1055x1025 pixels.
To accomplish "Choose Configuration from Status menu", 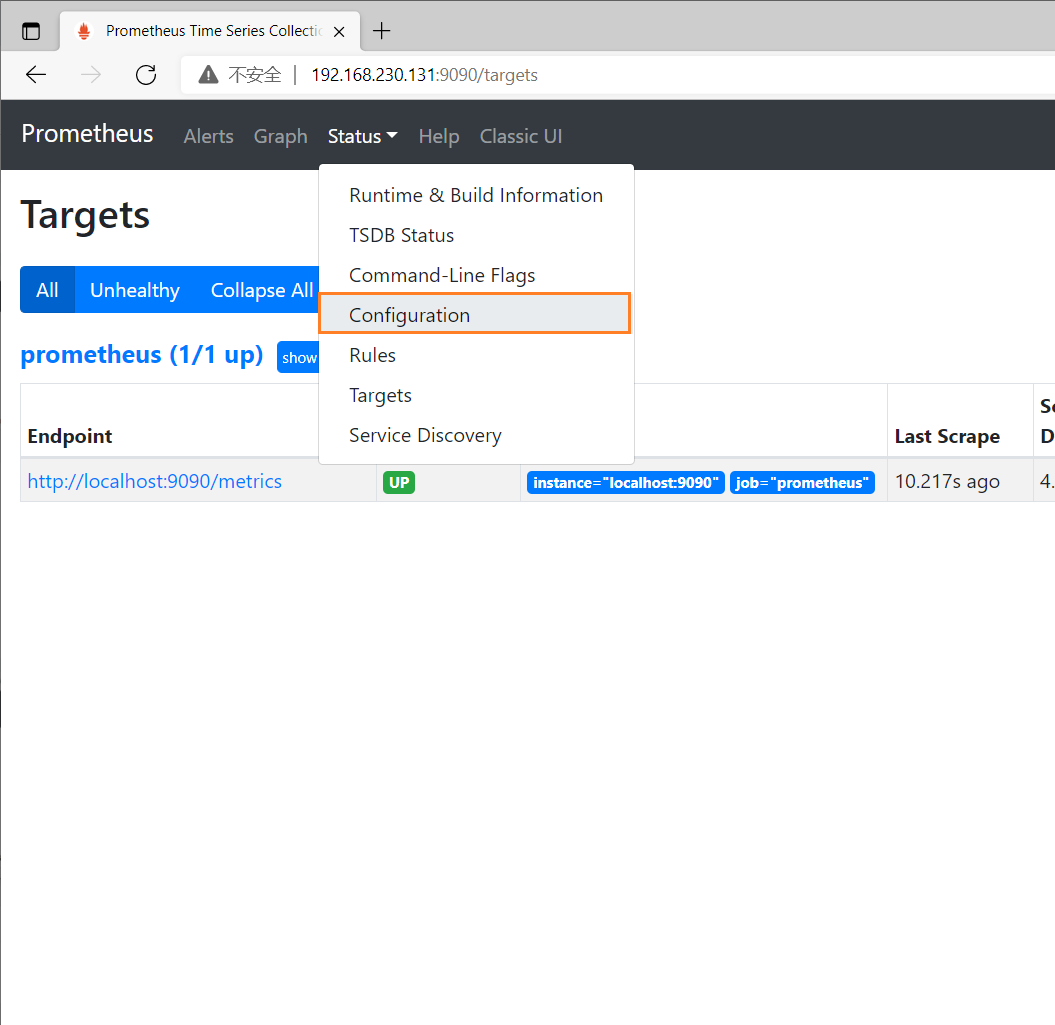I will [475, 313].
